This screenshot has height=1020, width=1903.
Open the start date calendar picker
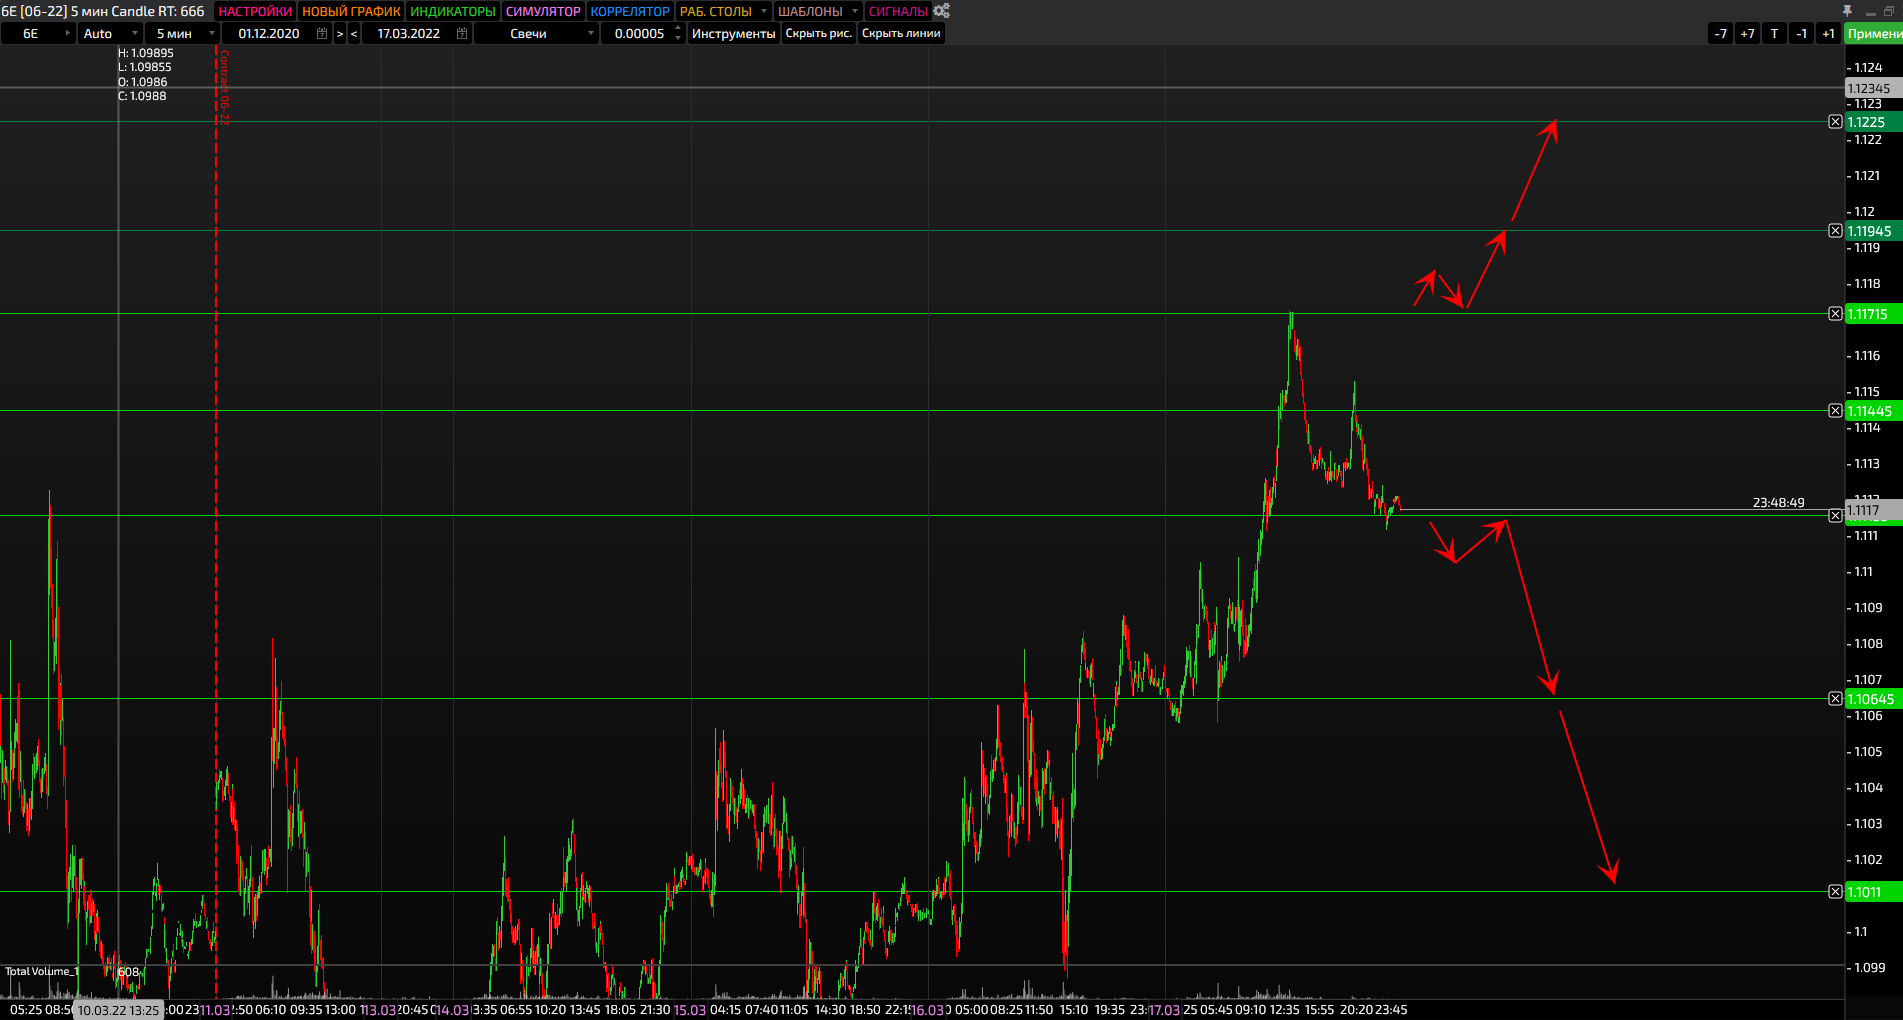[x=322, y=33]
